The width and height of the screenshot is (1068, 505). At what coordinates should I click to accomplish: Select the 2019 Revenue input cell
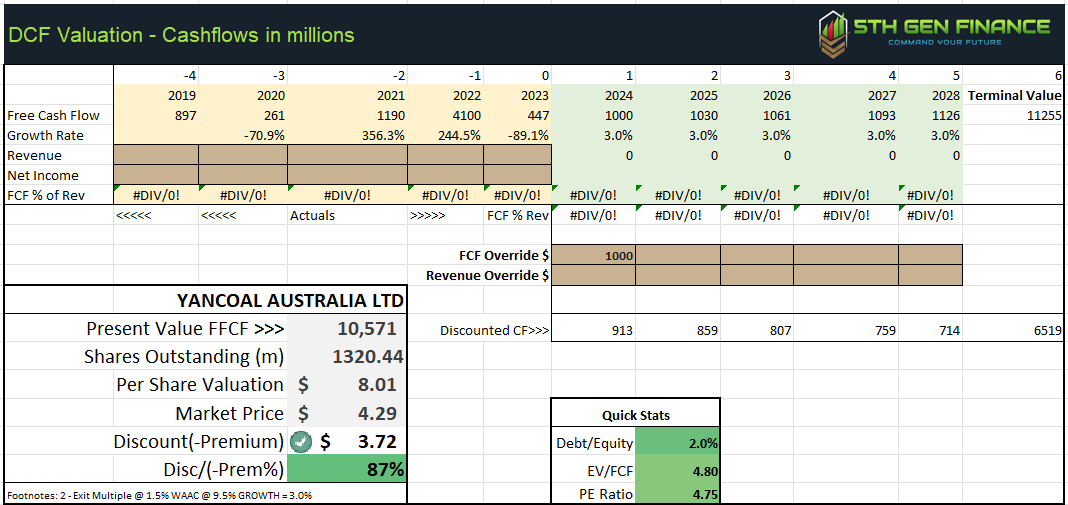(156, 155)
